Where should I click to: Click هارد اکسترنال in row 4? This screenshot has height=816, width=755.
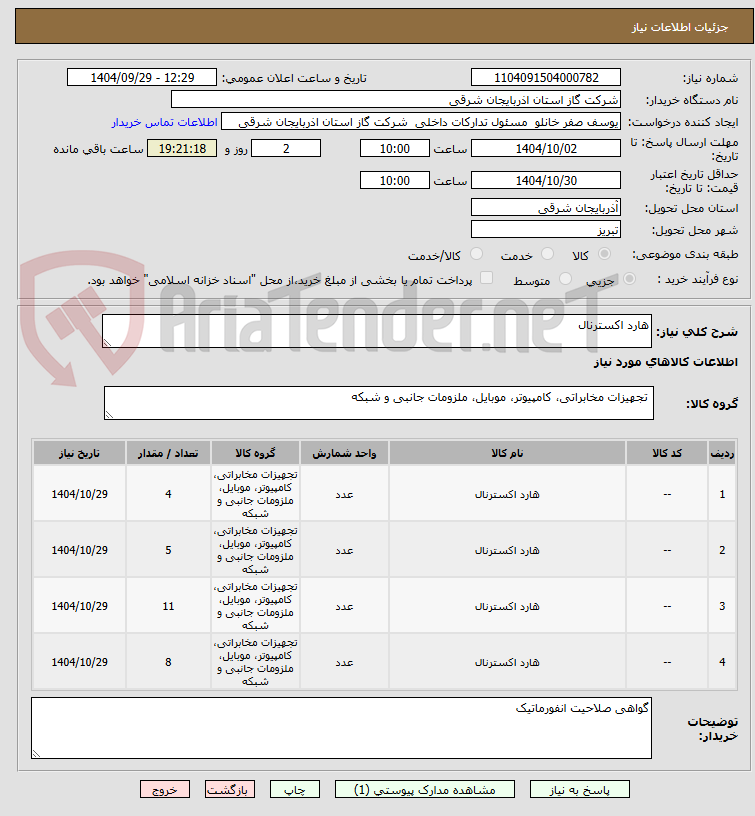(x=507, y=662)
